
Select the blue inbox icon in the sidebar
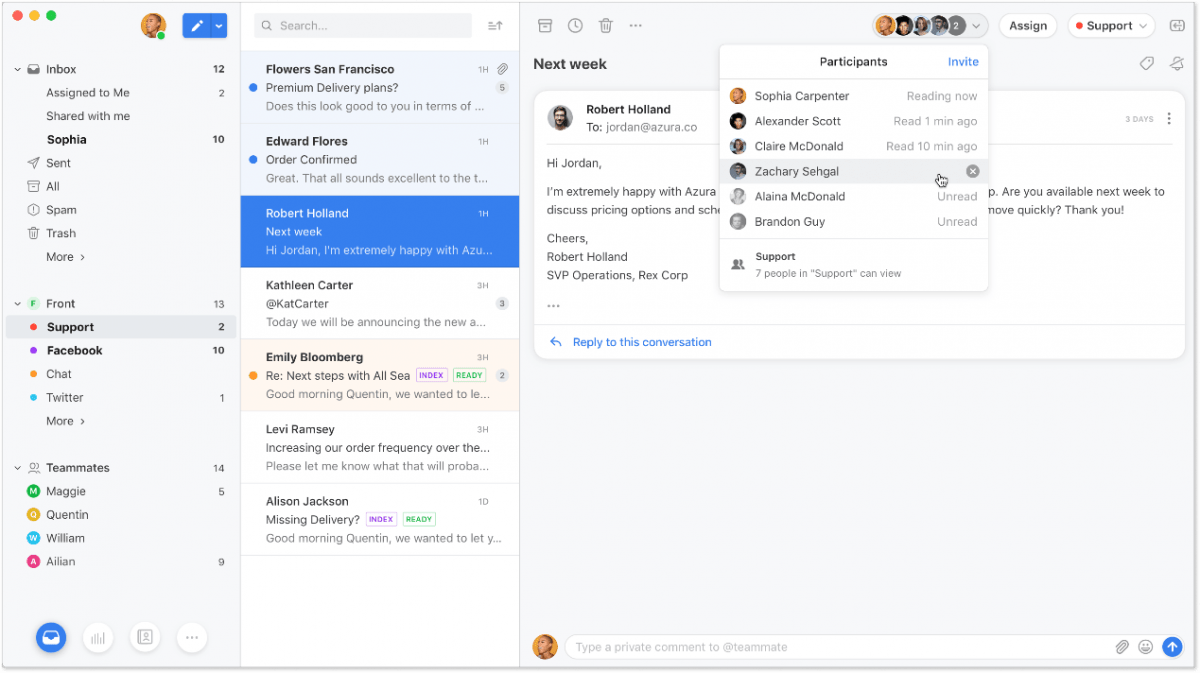(51, 637)
